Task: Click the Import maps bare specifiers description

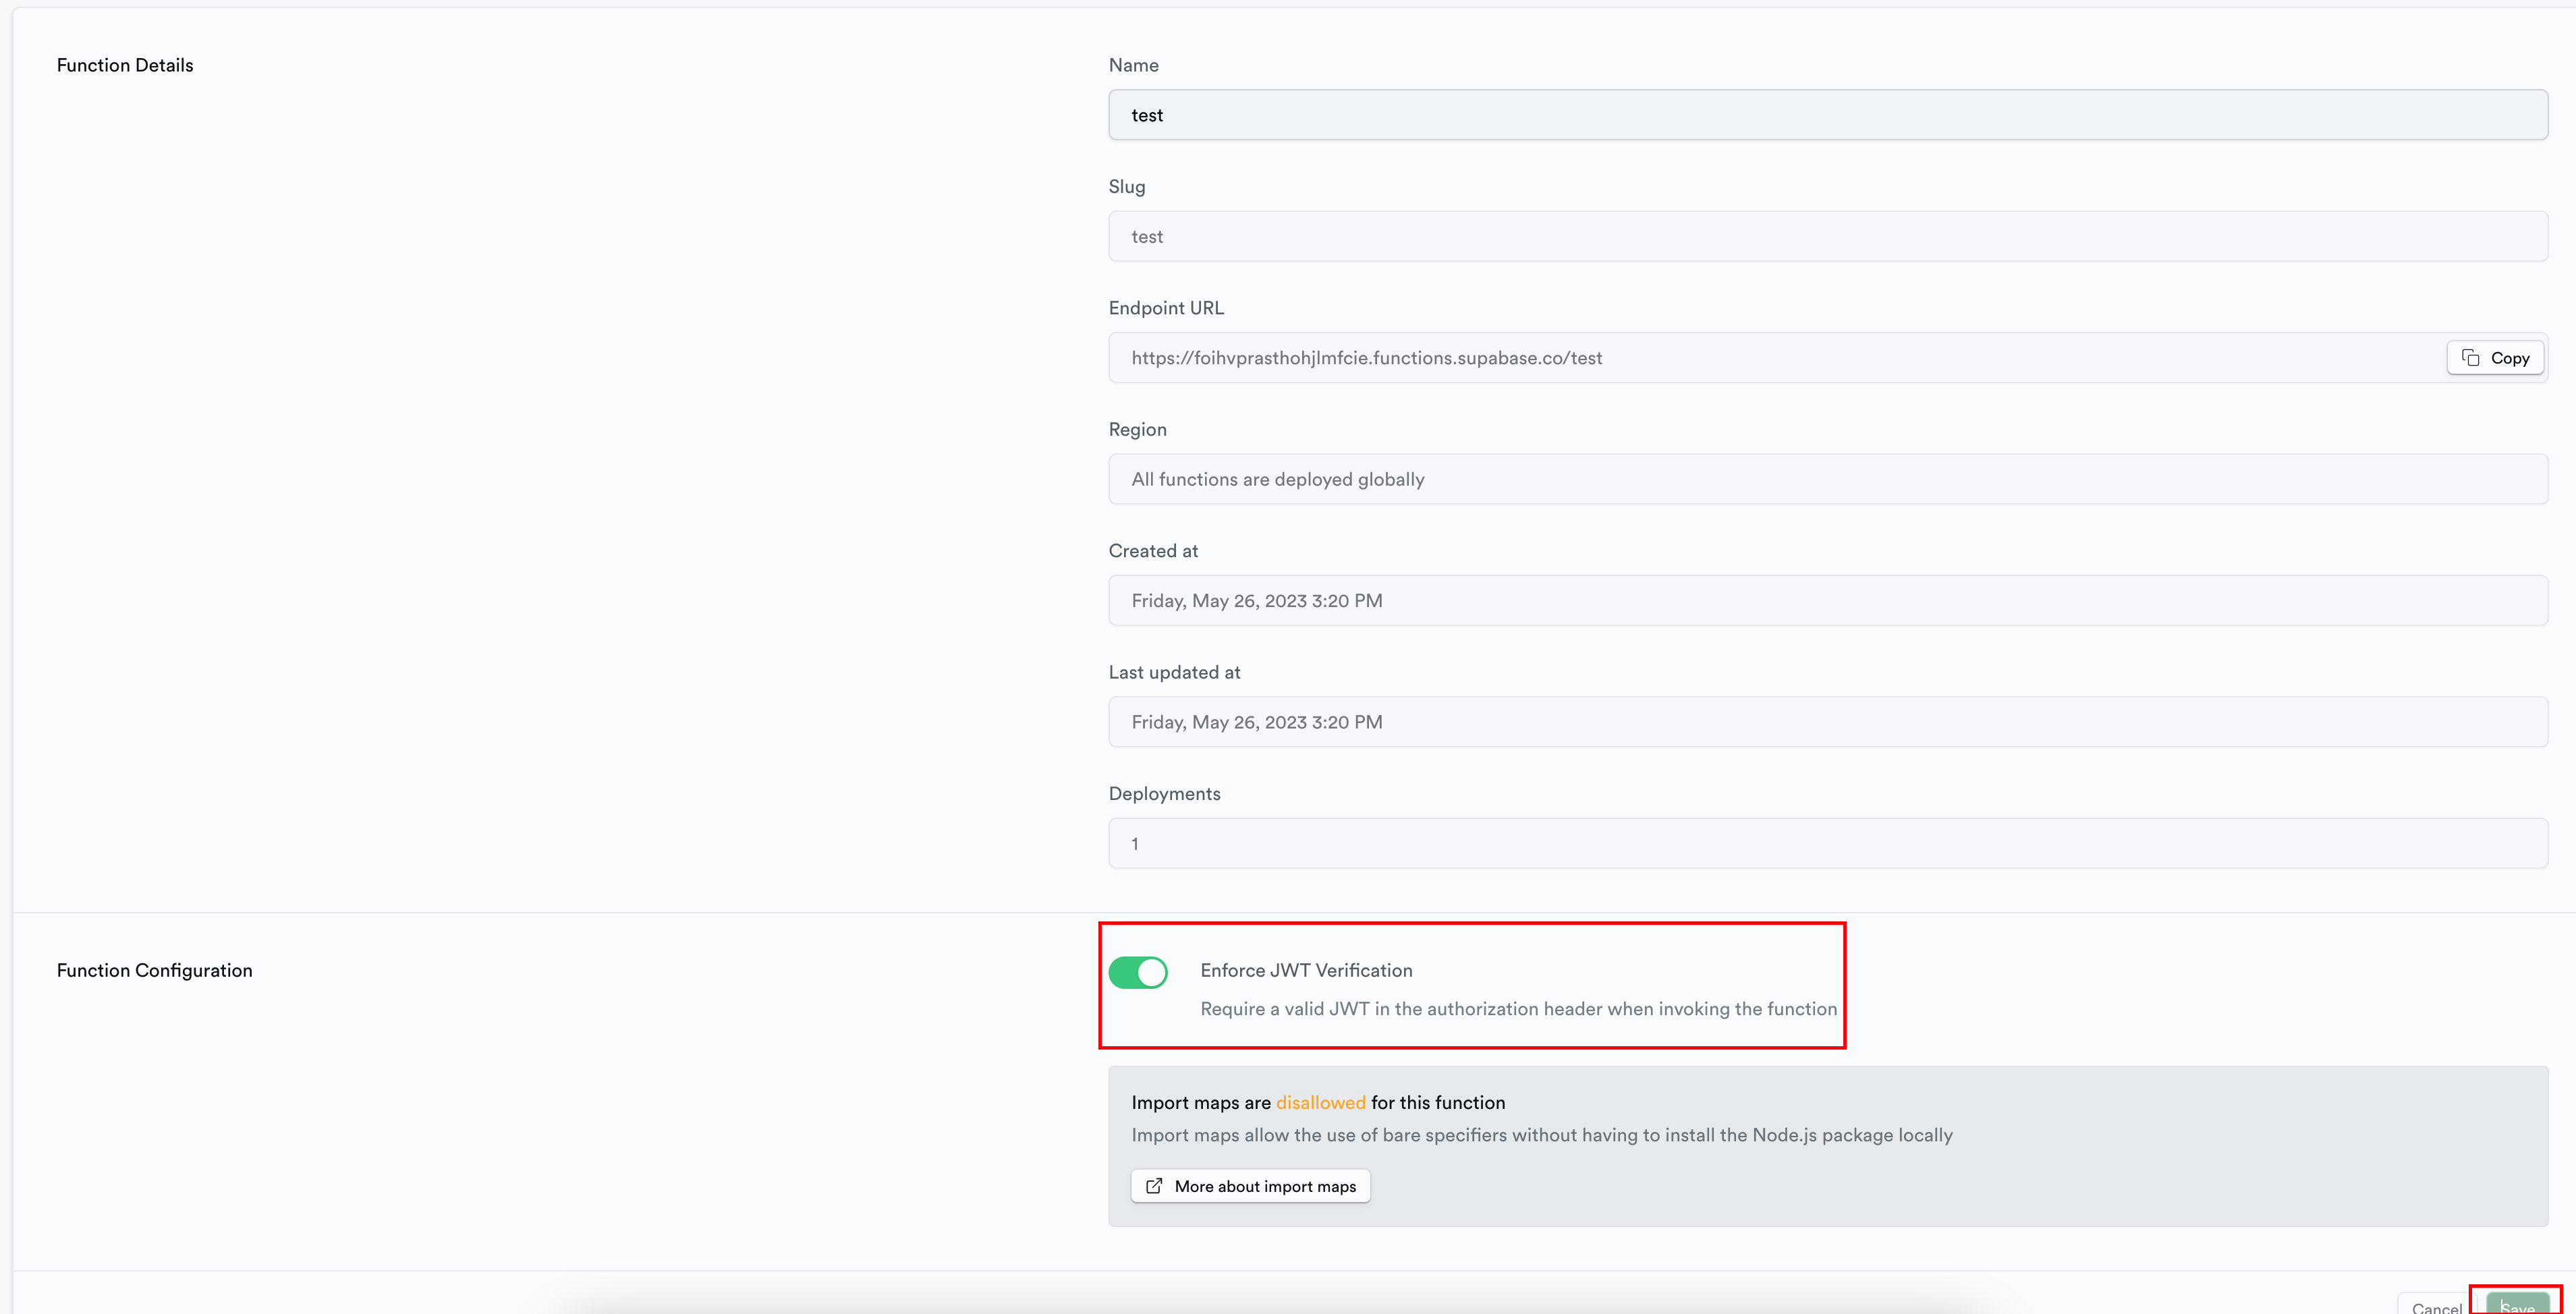Action: coord(1541,1135)
